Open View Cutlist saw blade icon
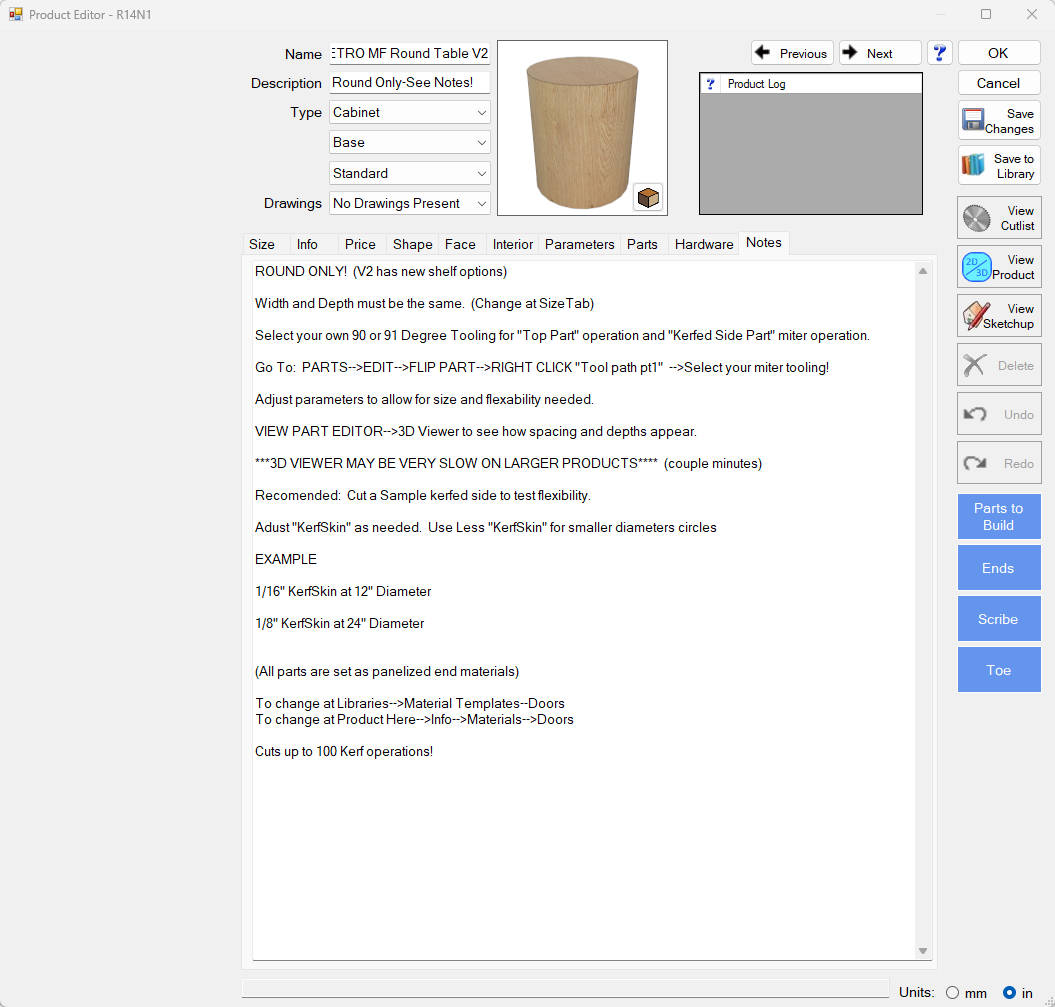Viewport: 1055px width, 1007px height. 975,218
